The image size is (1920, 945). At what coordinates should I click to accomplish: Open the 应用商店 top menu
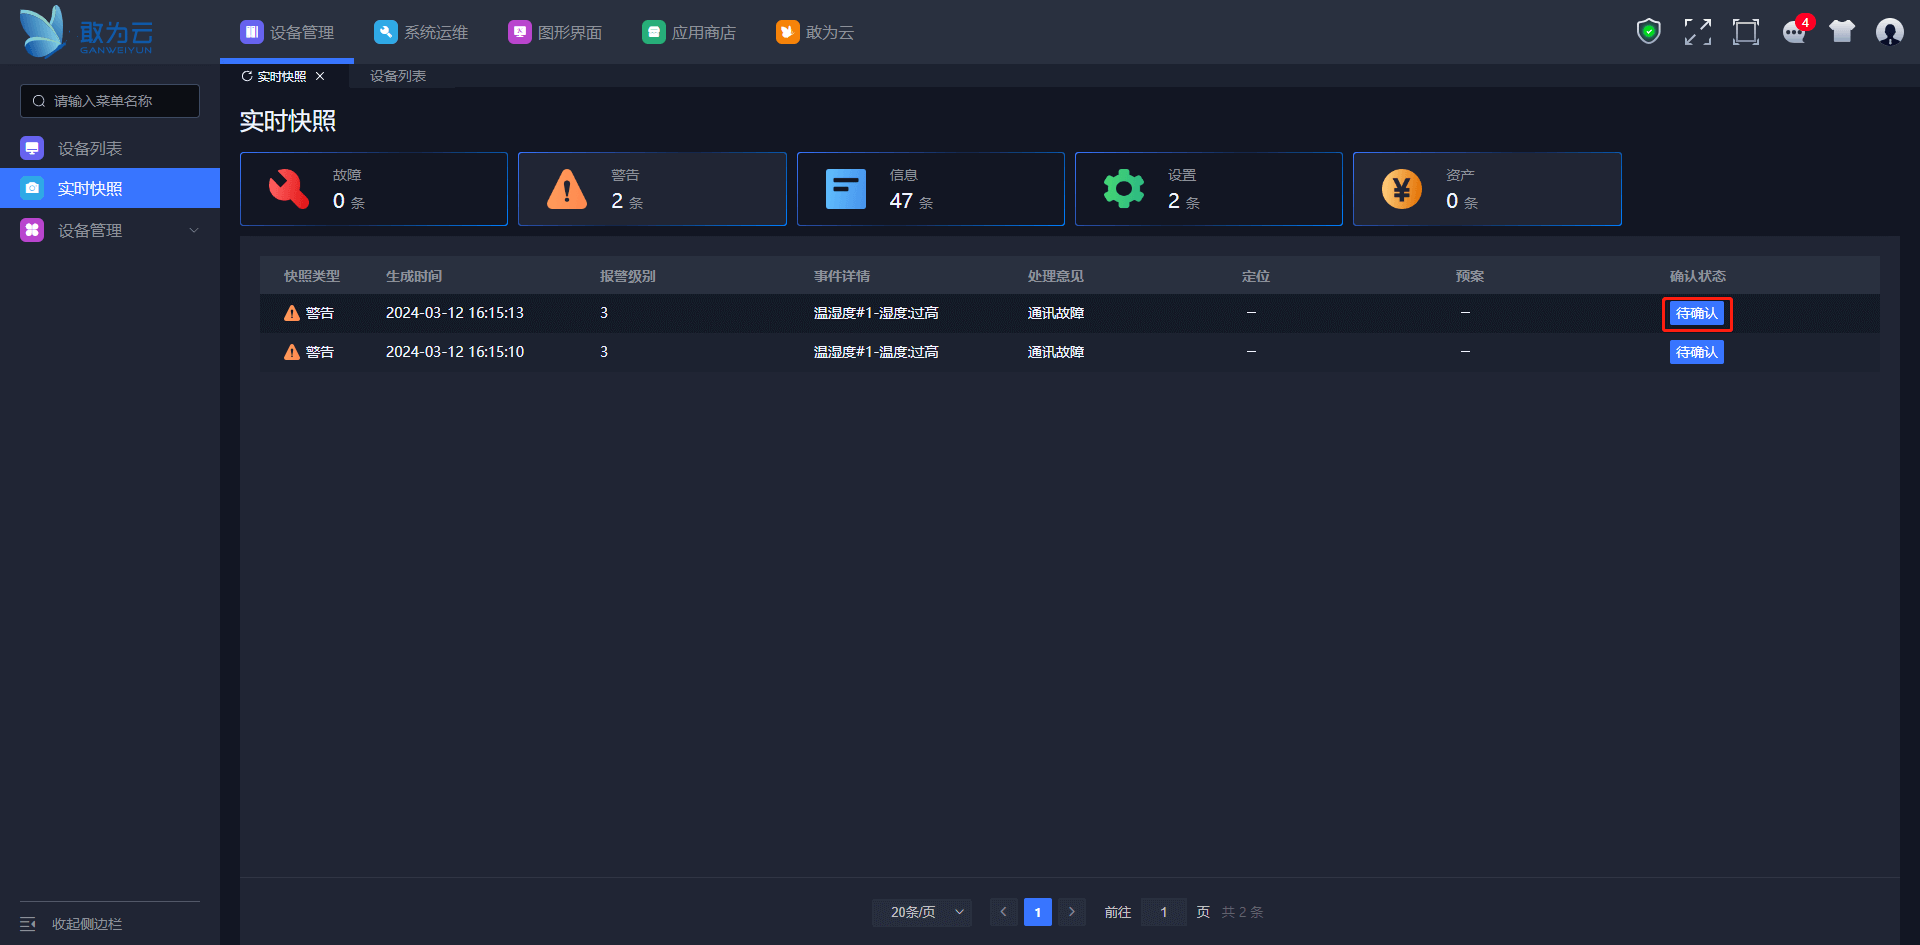(x=689, y=32)
